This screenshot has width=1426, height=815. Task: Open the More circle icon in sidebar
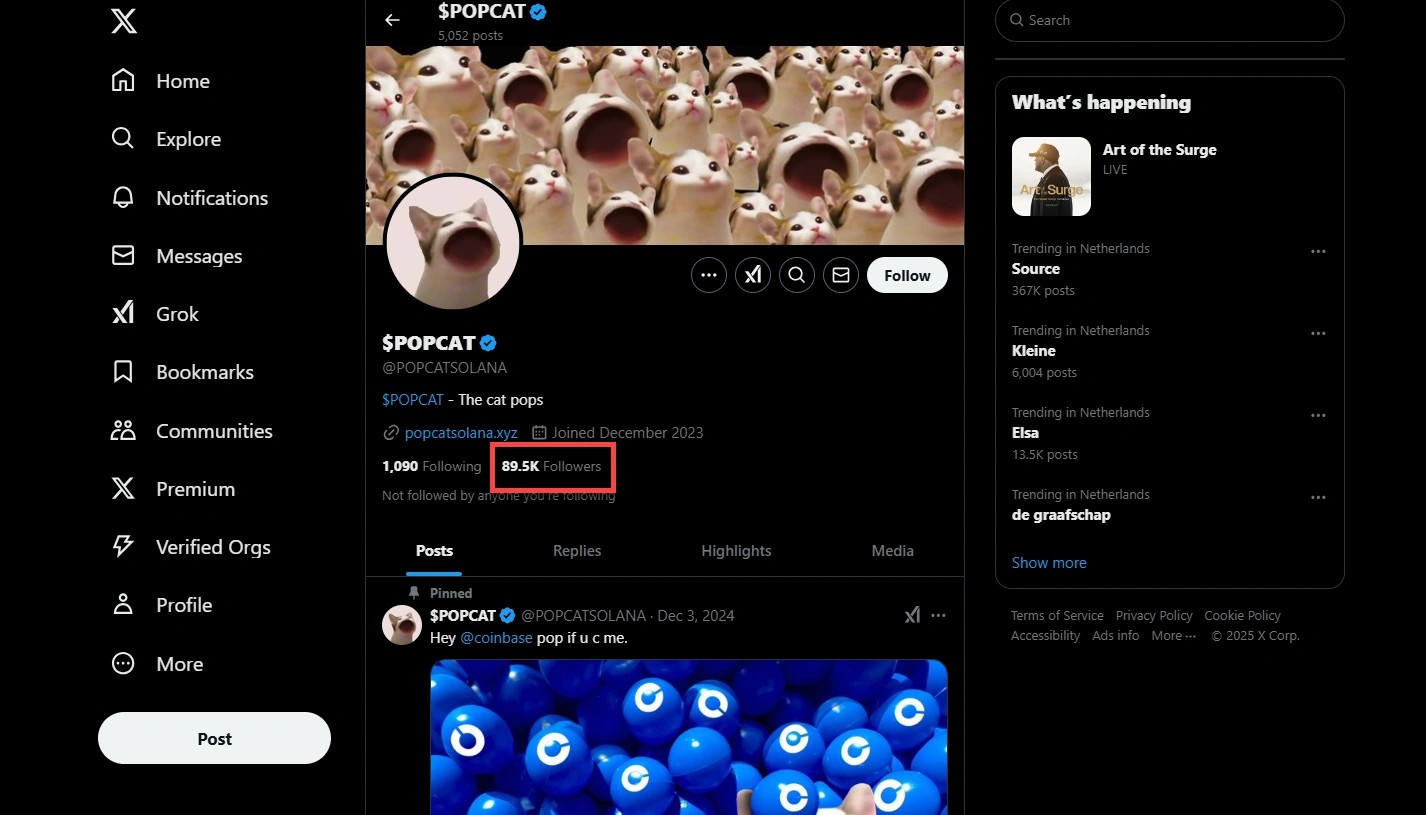pyautogui.click(x=123, y=663)
